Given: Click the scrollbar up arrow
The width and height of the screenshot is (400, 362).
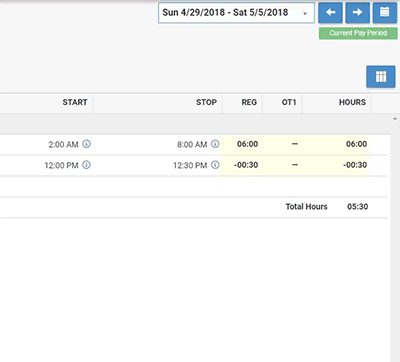Looking at the screenshot, I should pos(395,118).
